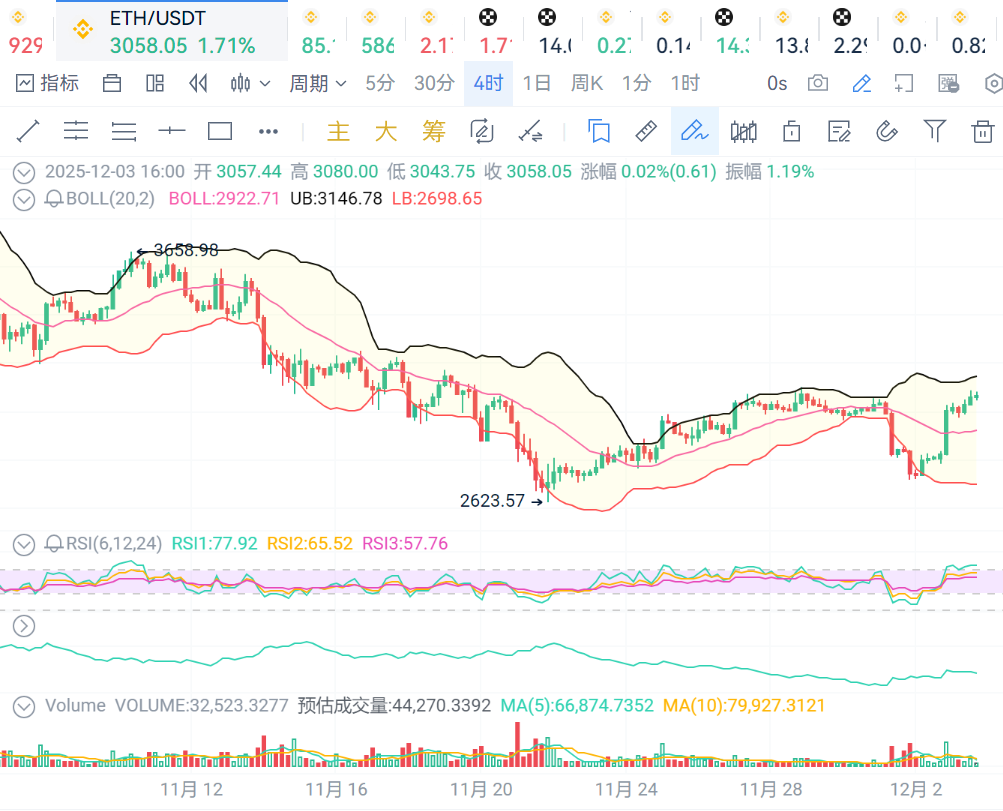
Task: Select the rectangle shape drawing tool
Action: (219, 131)
